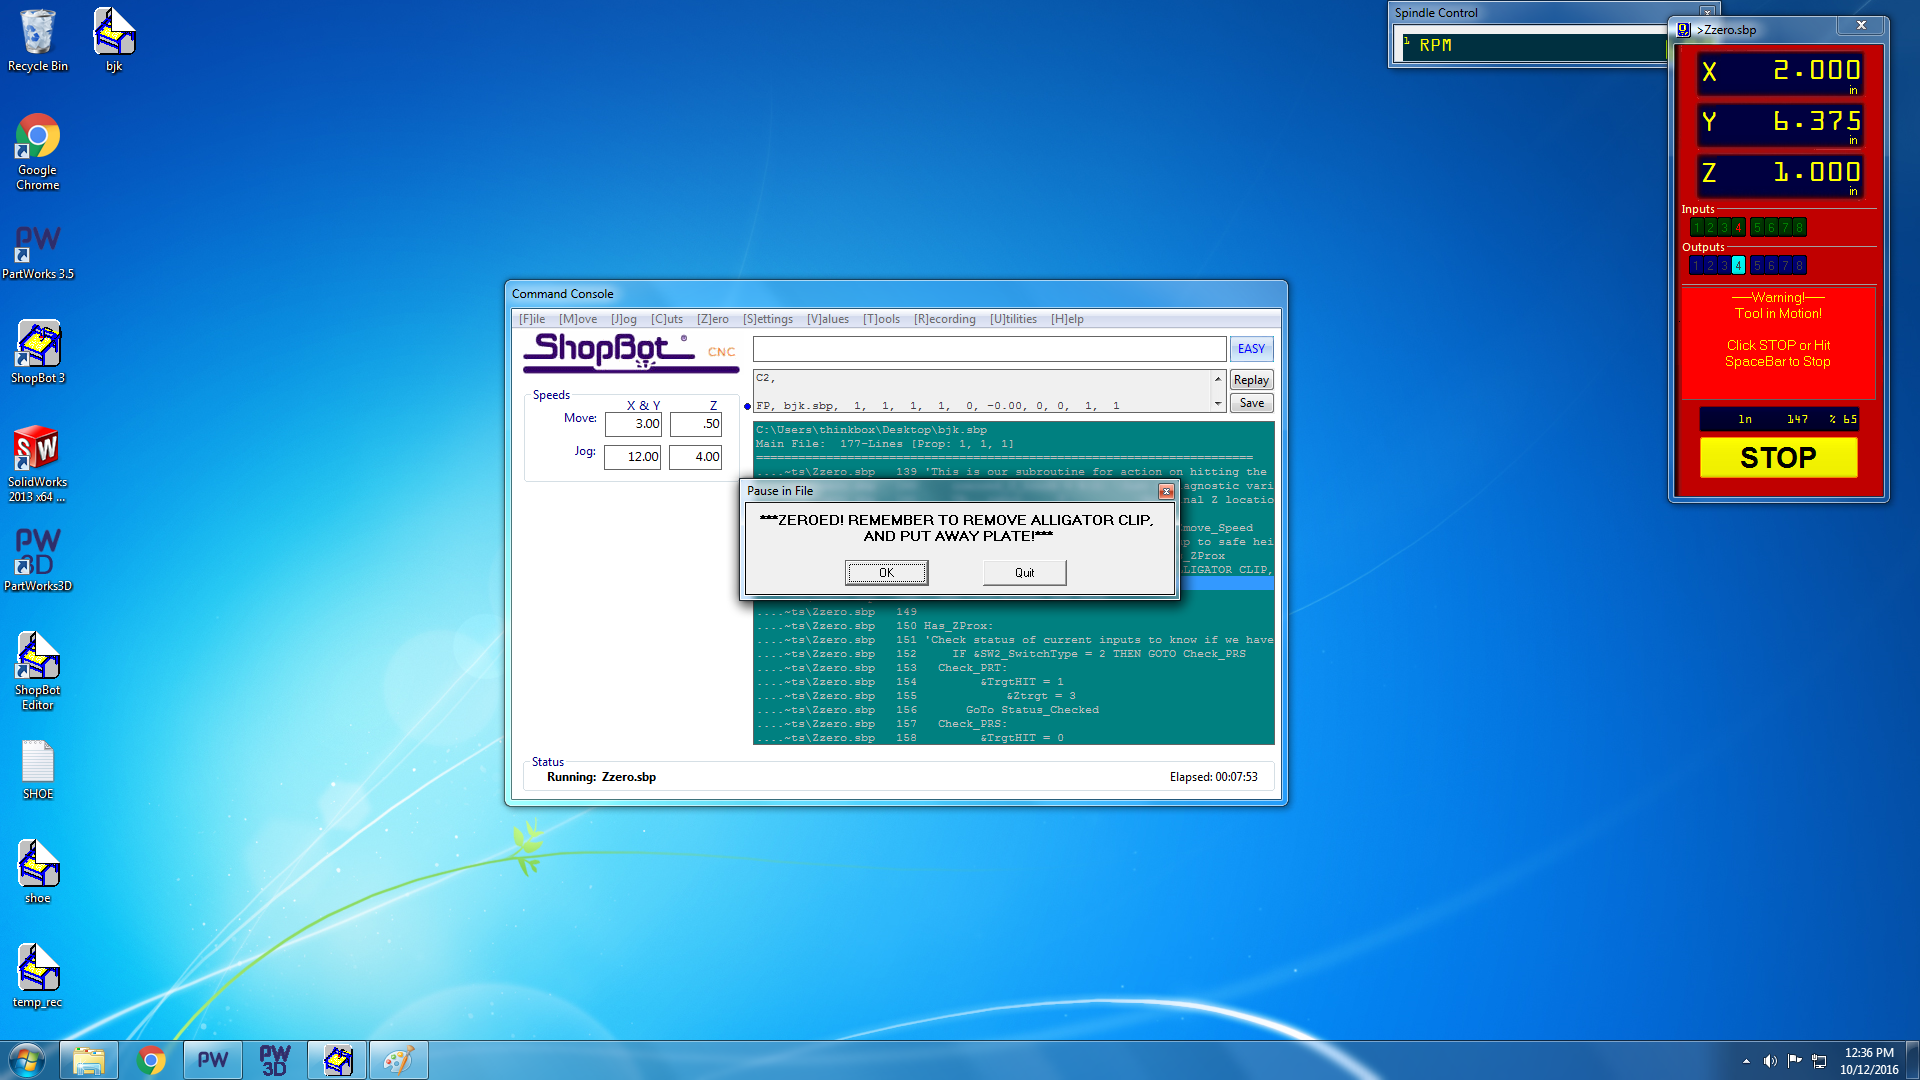Click the red Input 4 indicator
Screen dimensions: 1920x1080
pyautogui.click(x=1738, y=228)
